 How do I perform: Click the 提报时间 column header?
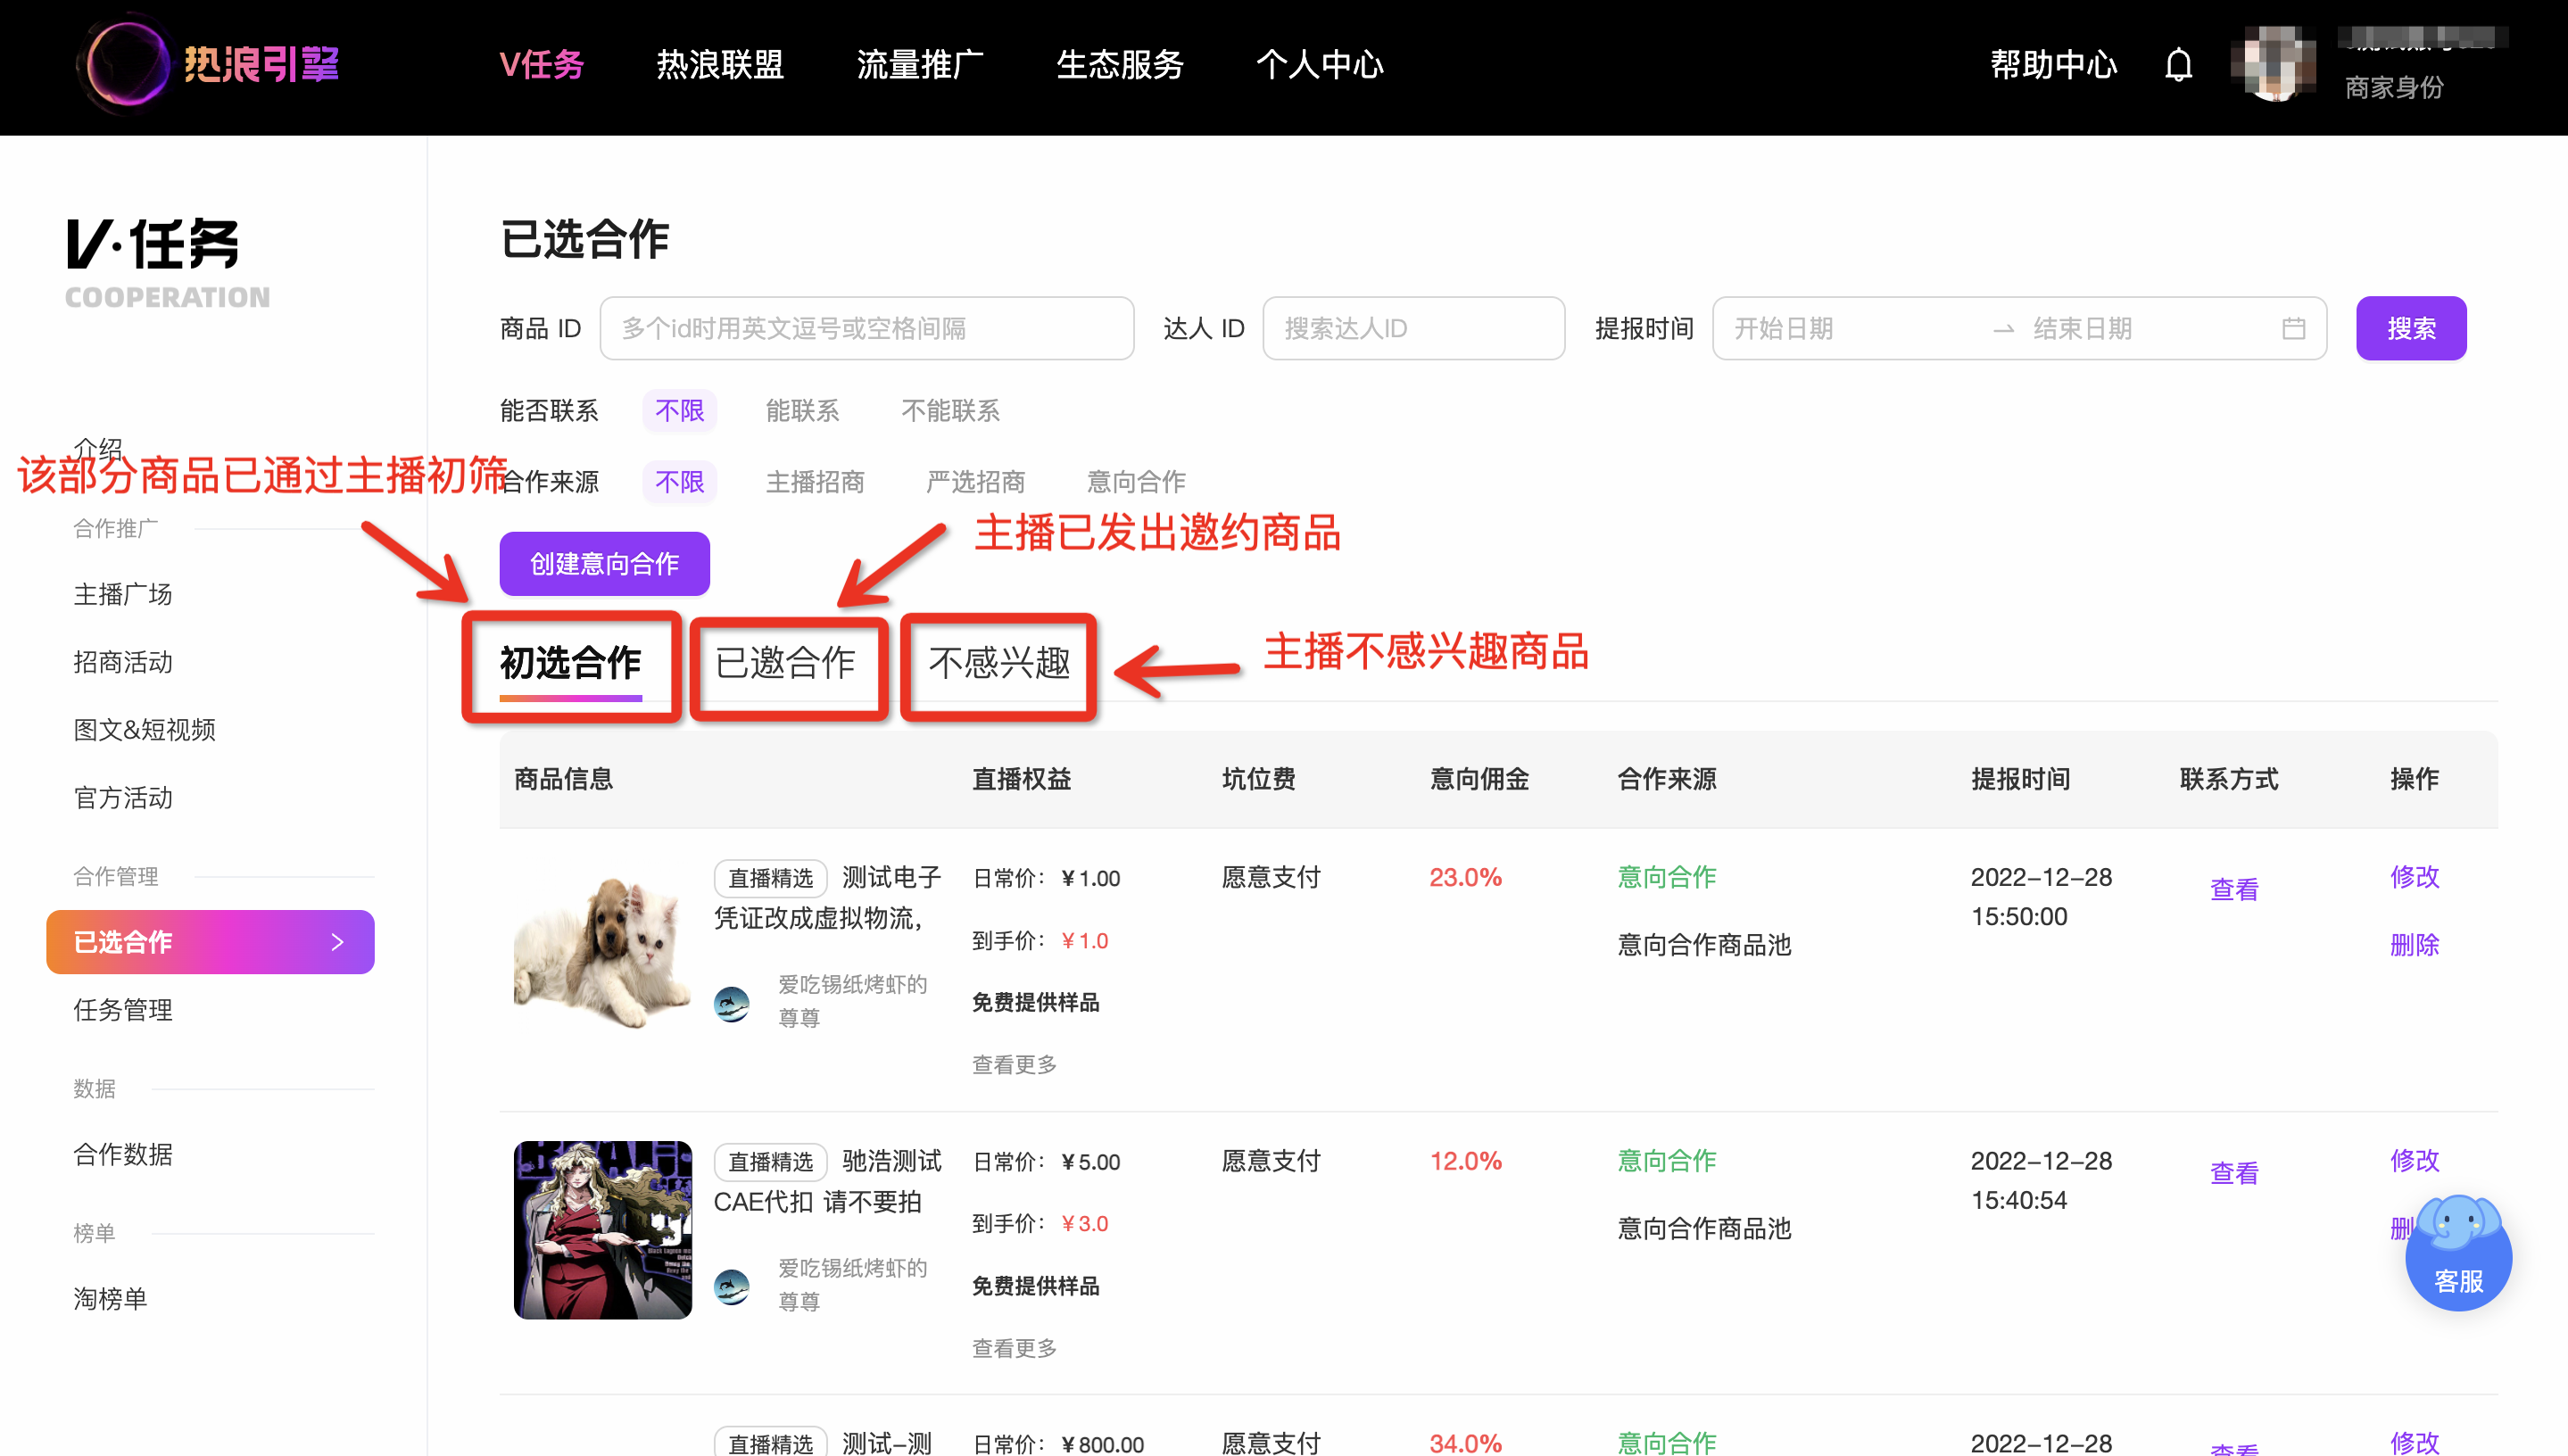point(2021,779)
